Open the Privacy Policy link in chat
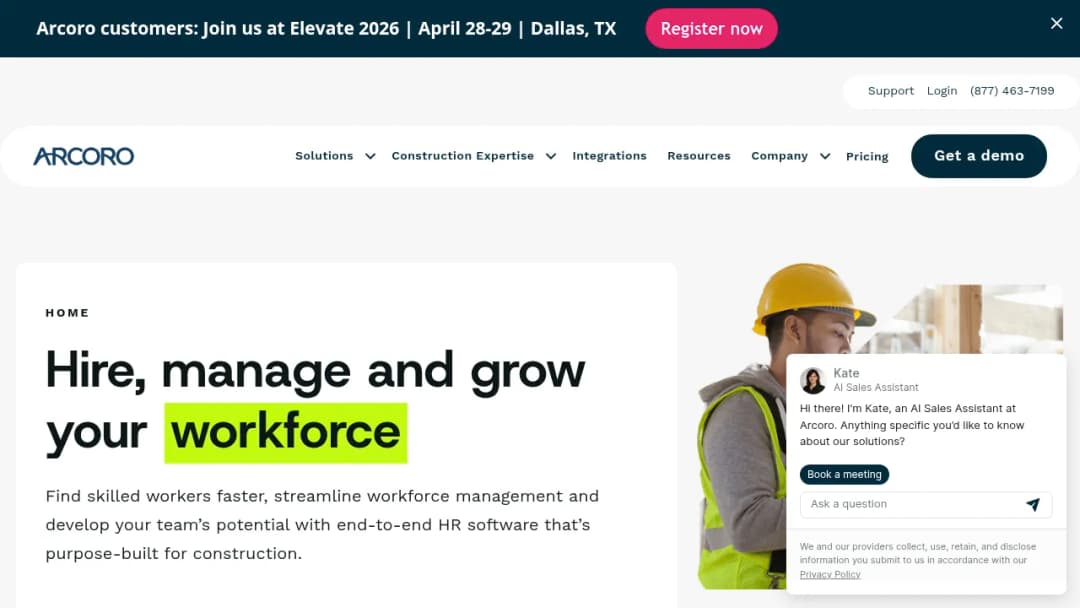This screenshot has height=608, width=1080. coord(830,574)
